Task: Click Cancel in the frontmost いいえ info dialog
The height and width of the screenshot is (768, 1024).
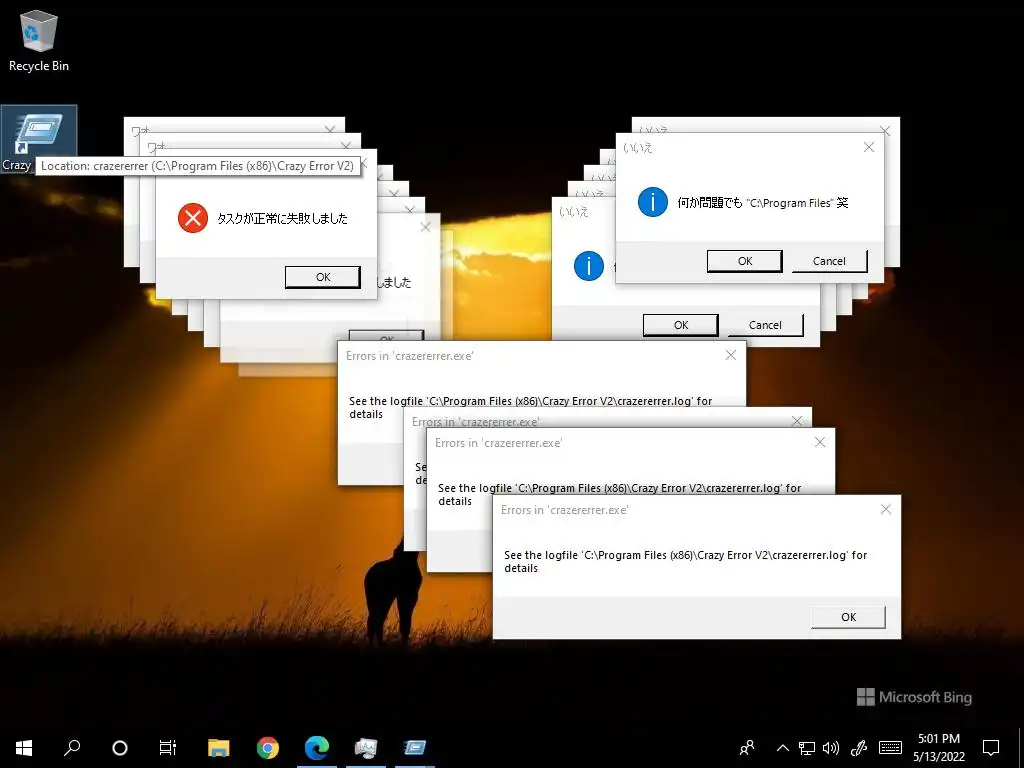Action: pos(829,261)
